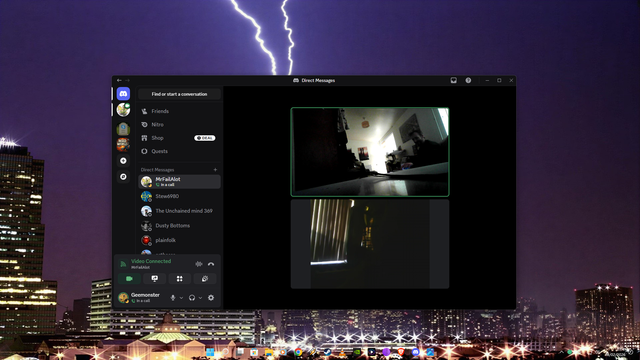Open Windows Start button in taskbar
The image size is (640, 360).
pyautogui.click(x=210, y=352)
